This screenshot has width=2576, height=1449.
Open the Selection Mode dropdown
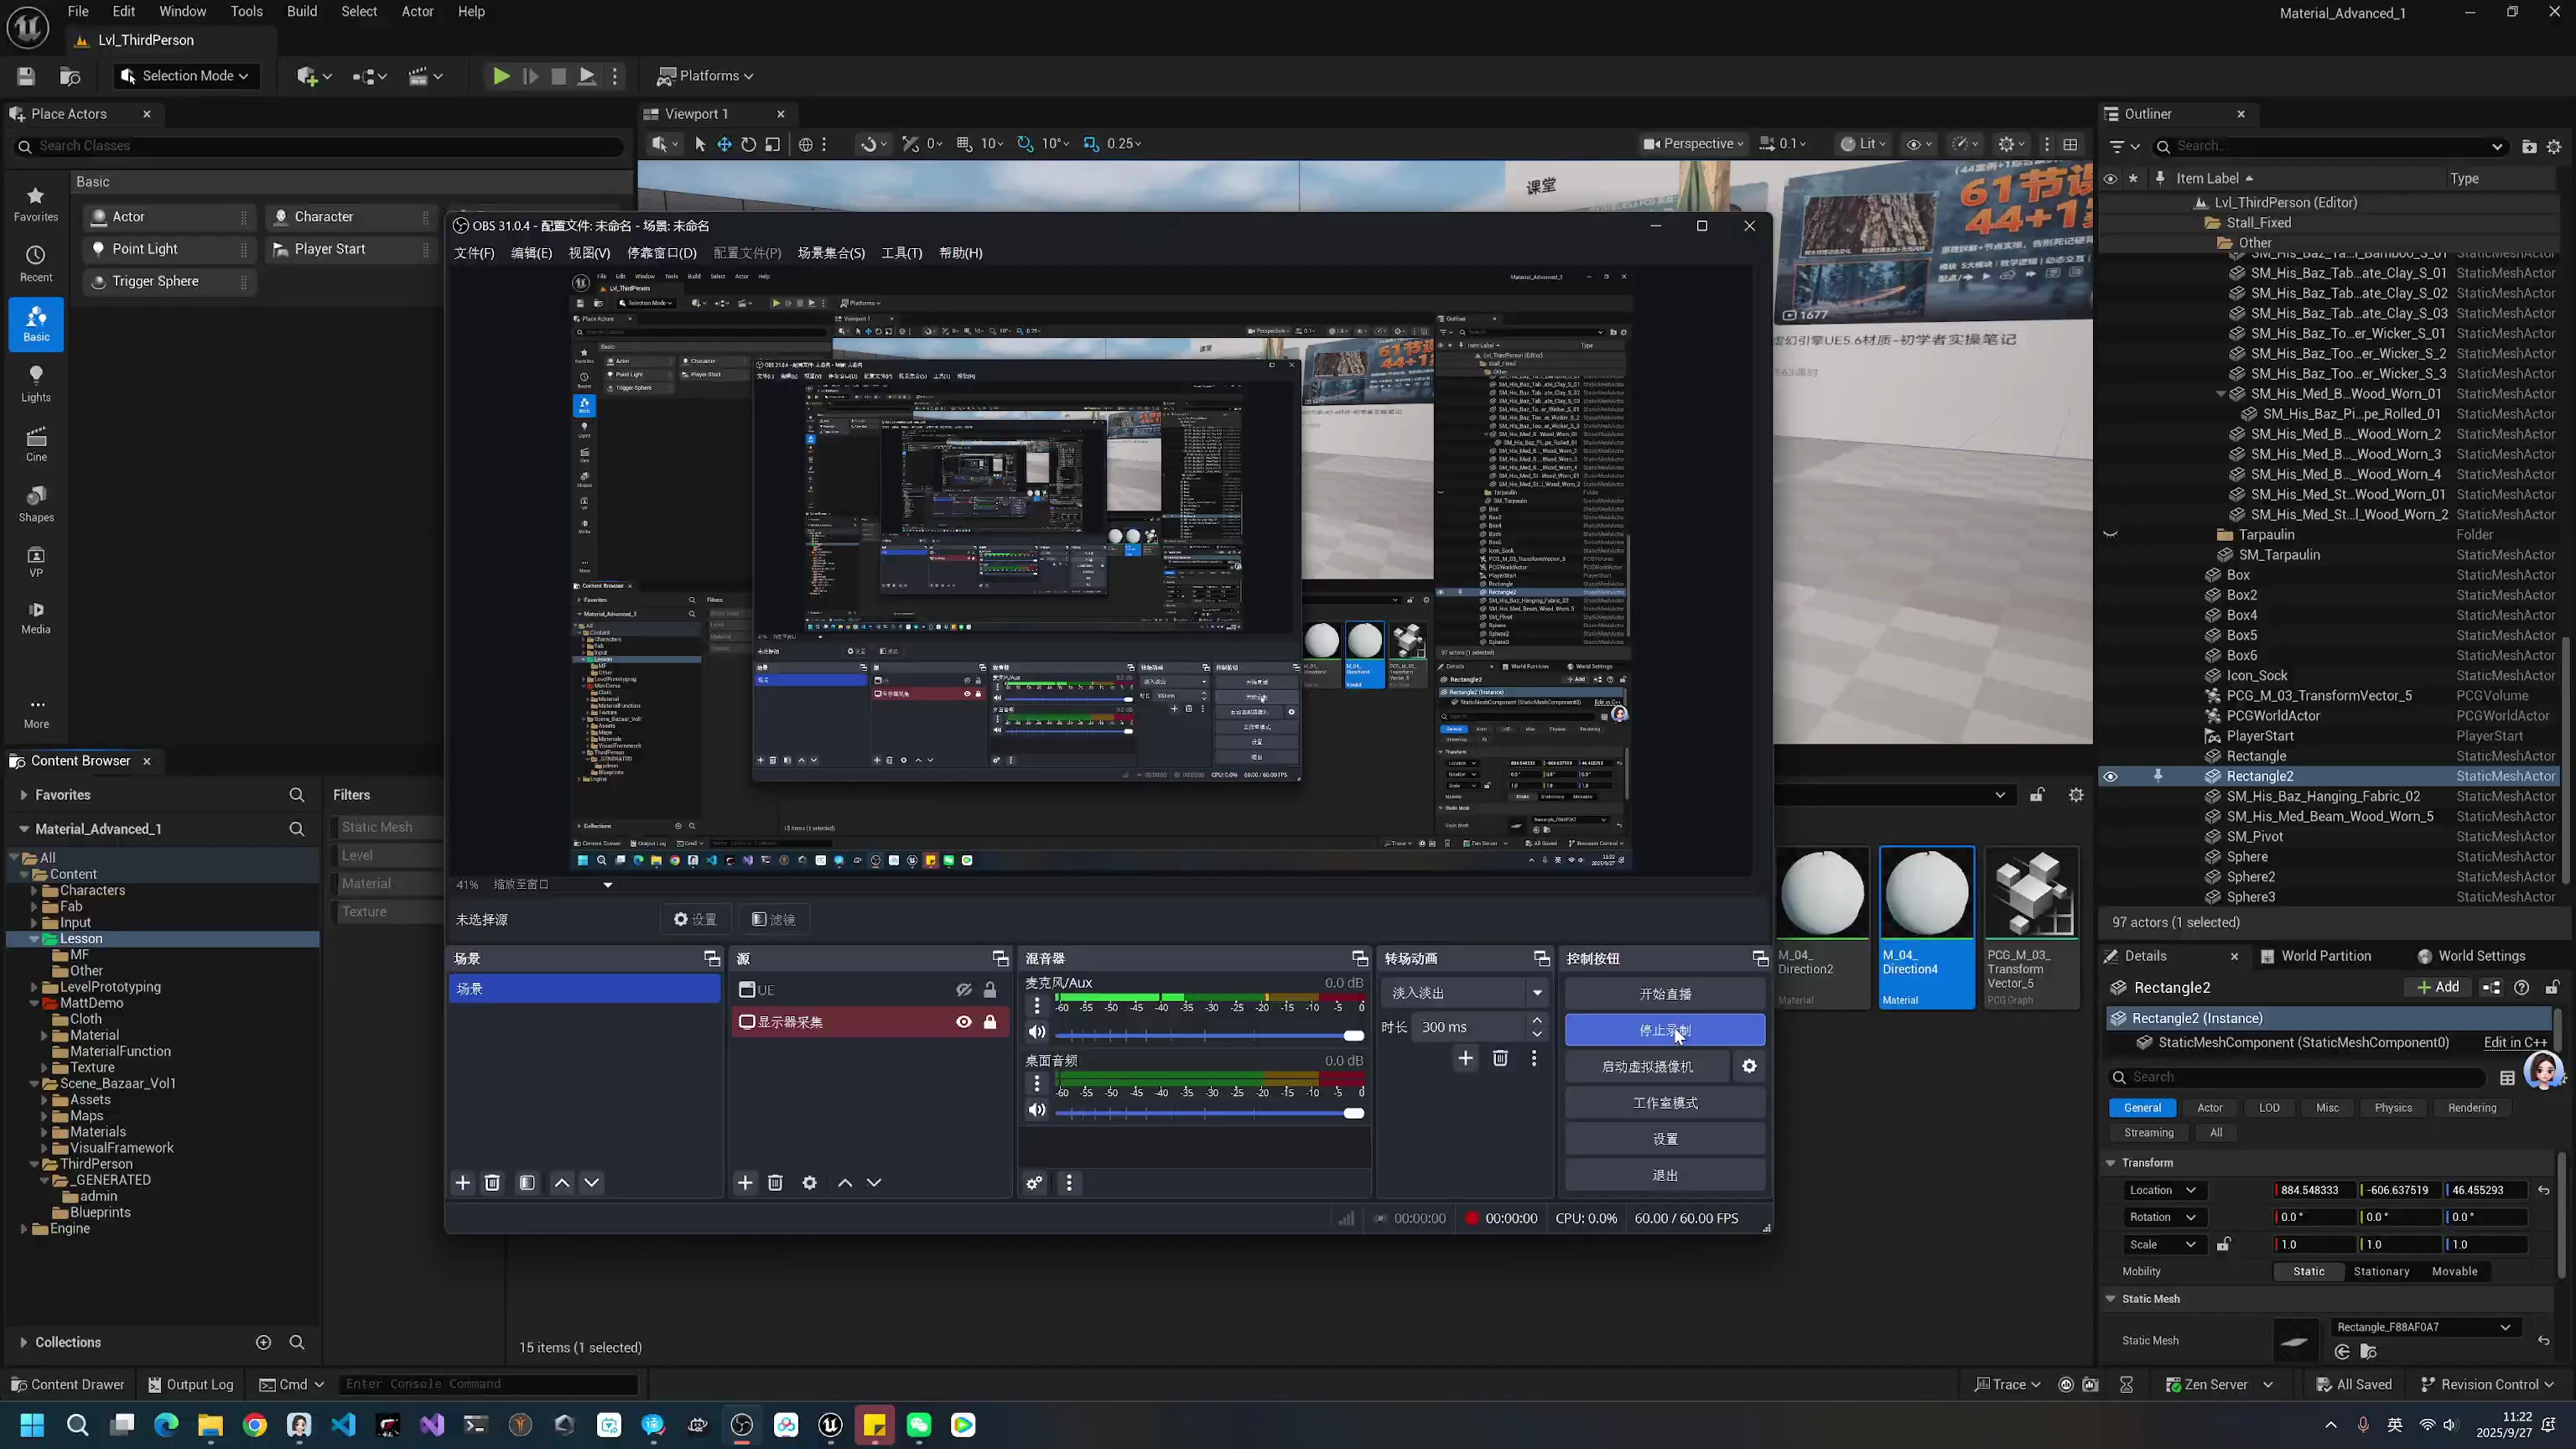click(185, 76)
